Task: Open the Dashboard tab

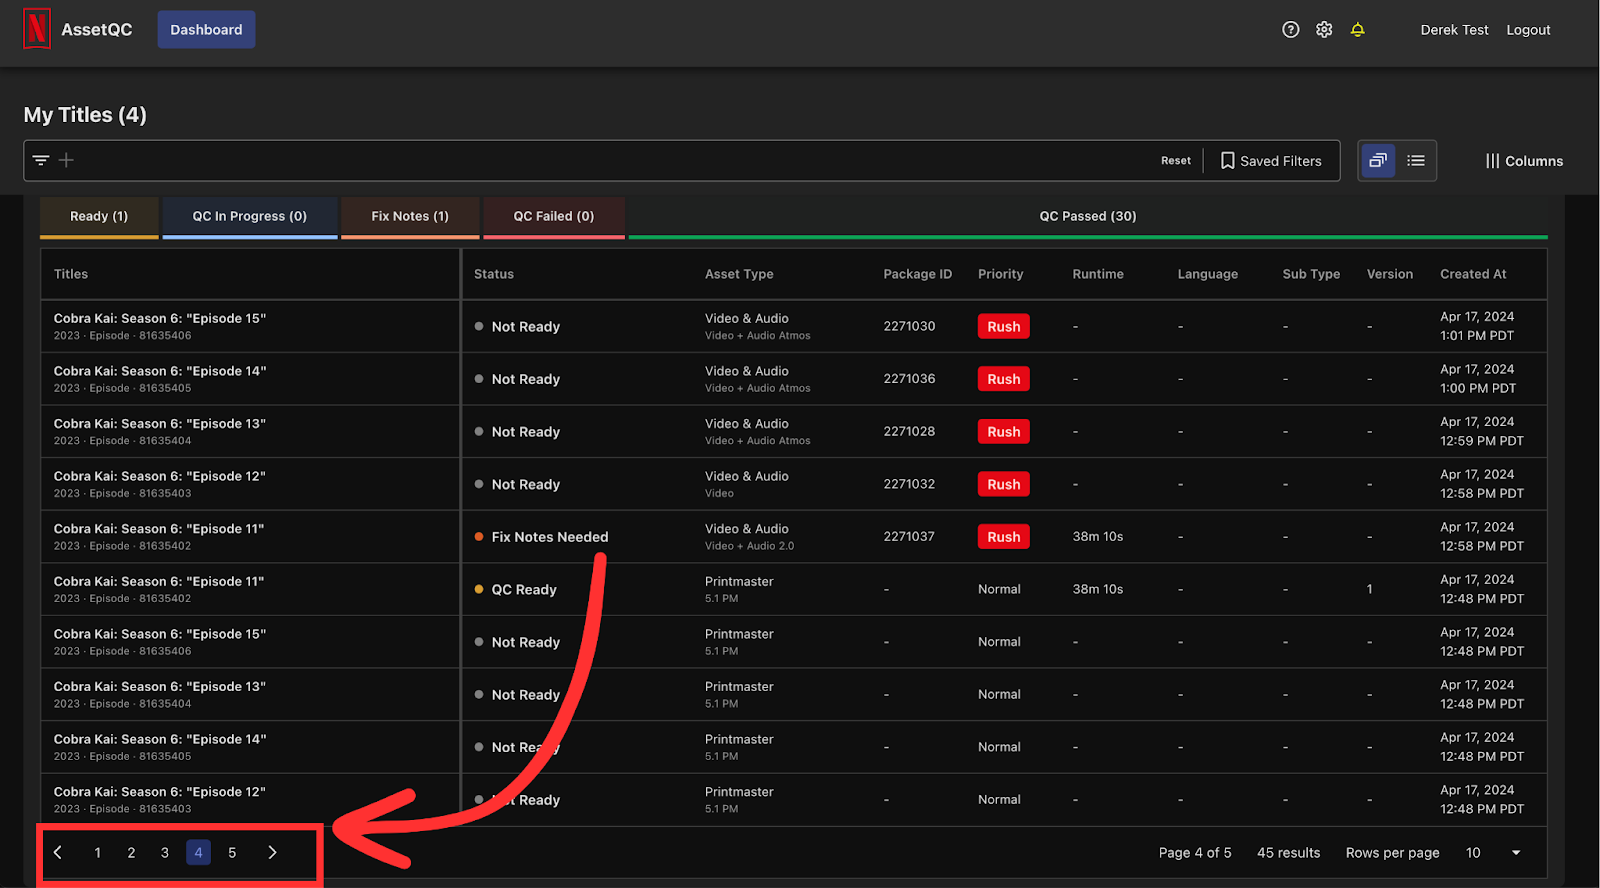Action: (206, 30)
